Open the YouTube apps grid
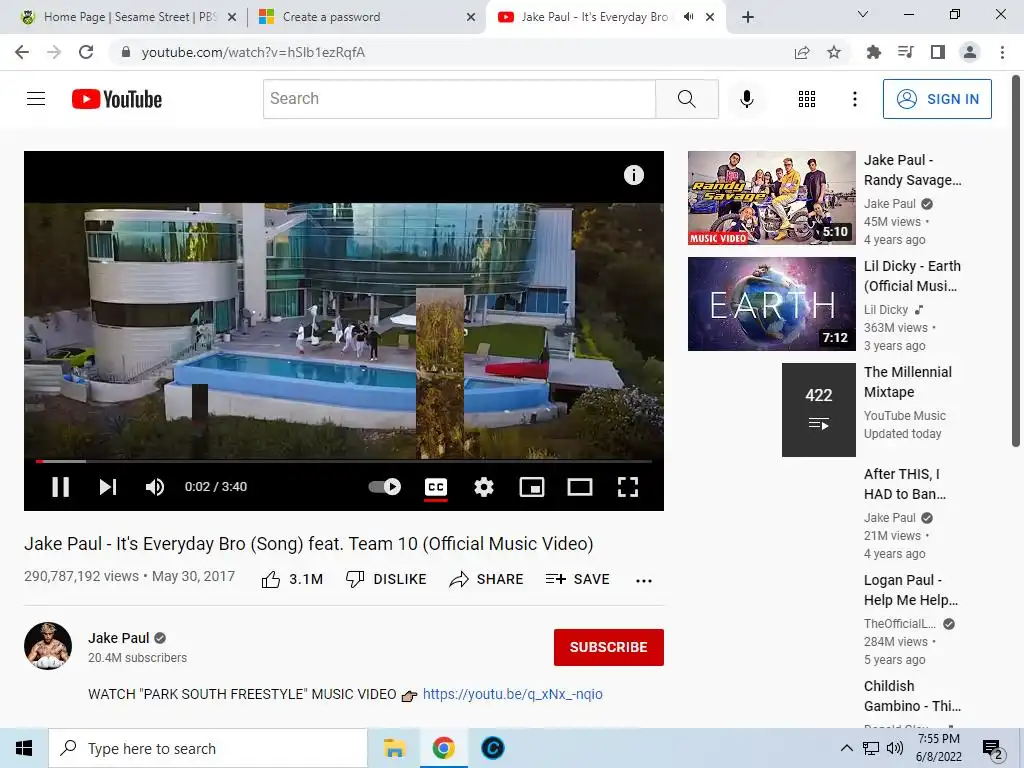Screen dimensions: 1024x768 click(x=807, y=99)
